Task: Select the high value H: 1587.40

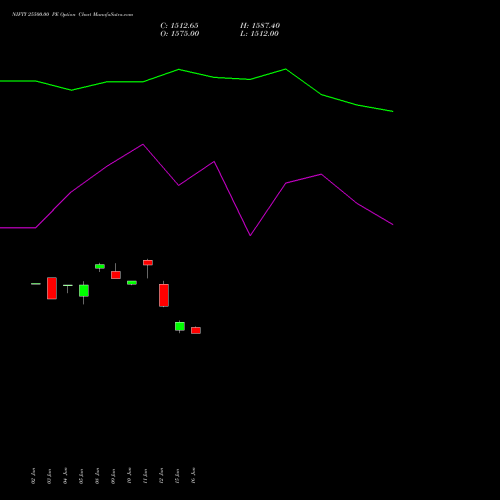Action: tap(260, 25)
